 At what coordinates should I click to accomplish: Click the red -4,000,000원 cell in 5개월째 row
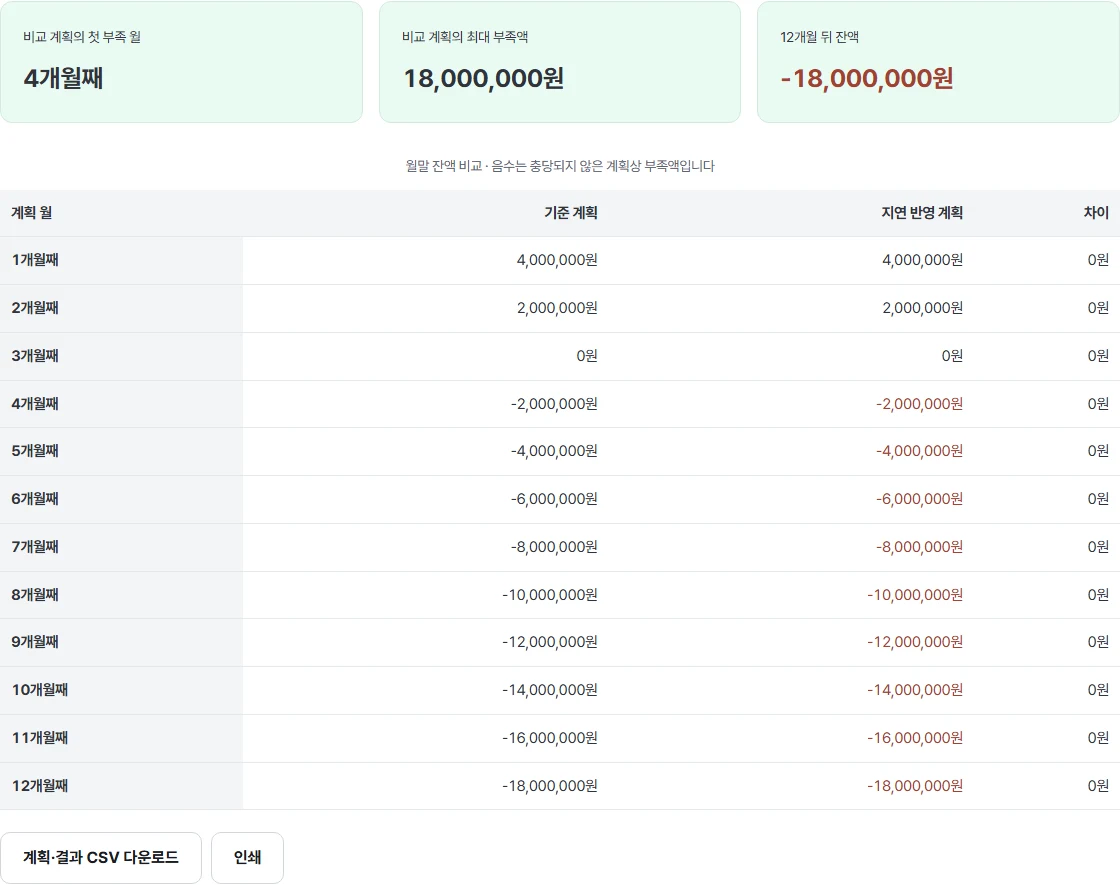point(919,451)
